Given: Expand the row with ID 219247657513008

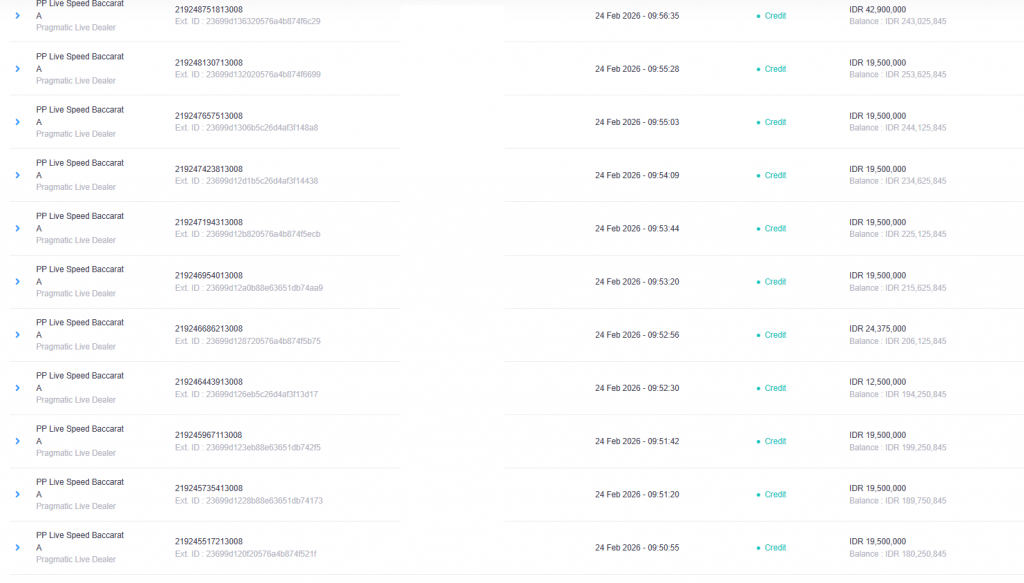Looking at the screenshot, I should pos(17,122).
